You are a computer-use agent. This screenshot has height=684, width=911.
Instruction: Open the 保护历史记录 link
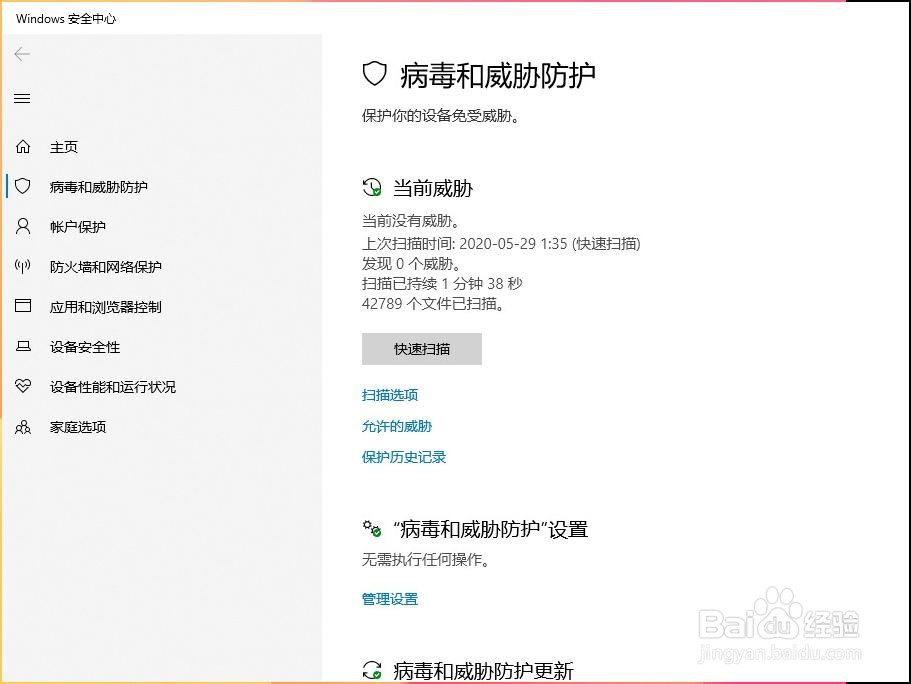coord(404,457)
